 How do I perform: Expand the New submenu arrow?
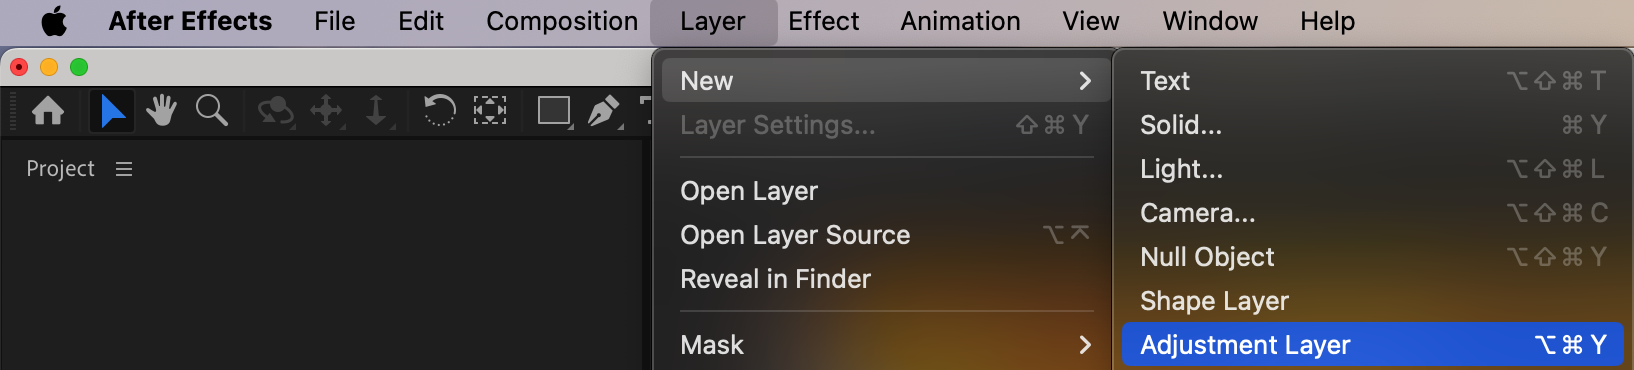pyautogui.click(x=1085, y=81)
